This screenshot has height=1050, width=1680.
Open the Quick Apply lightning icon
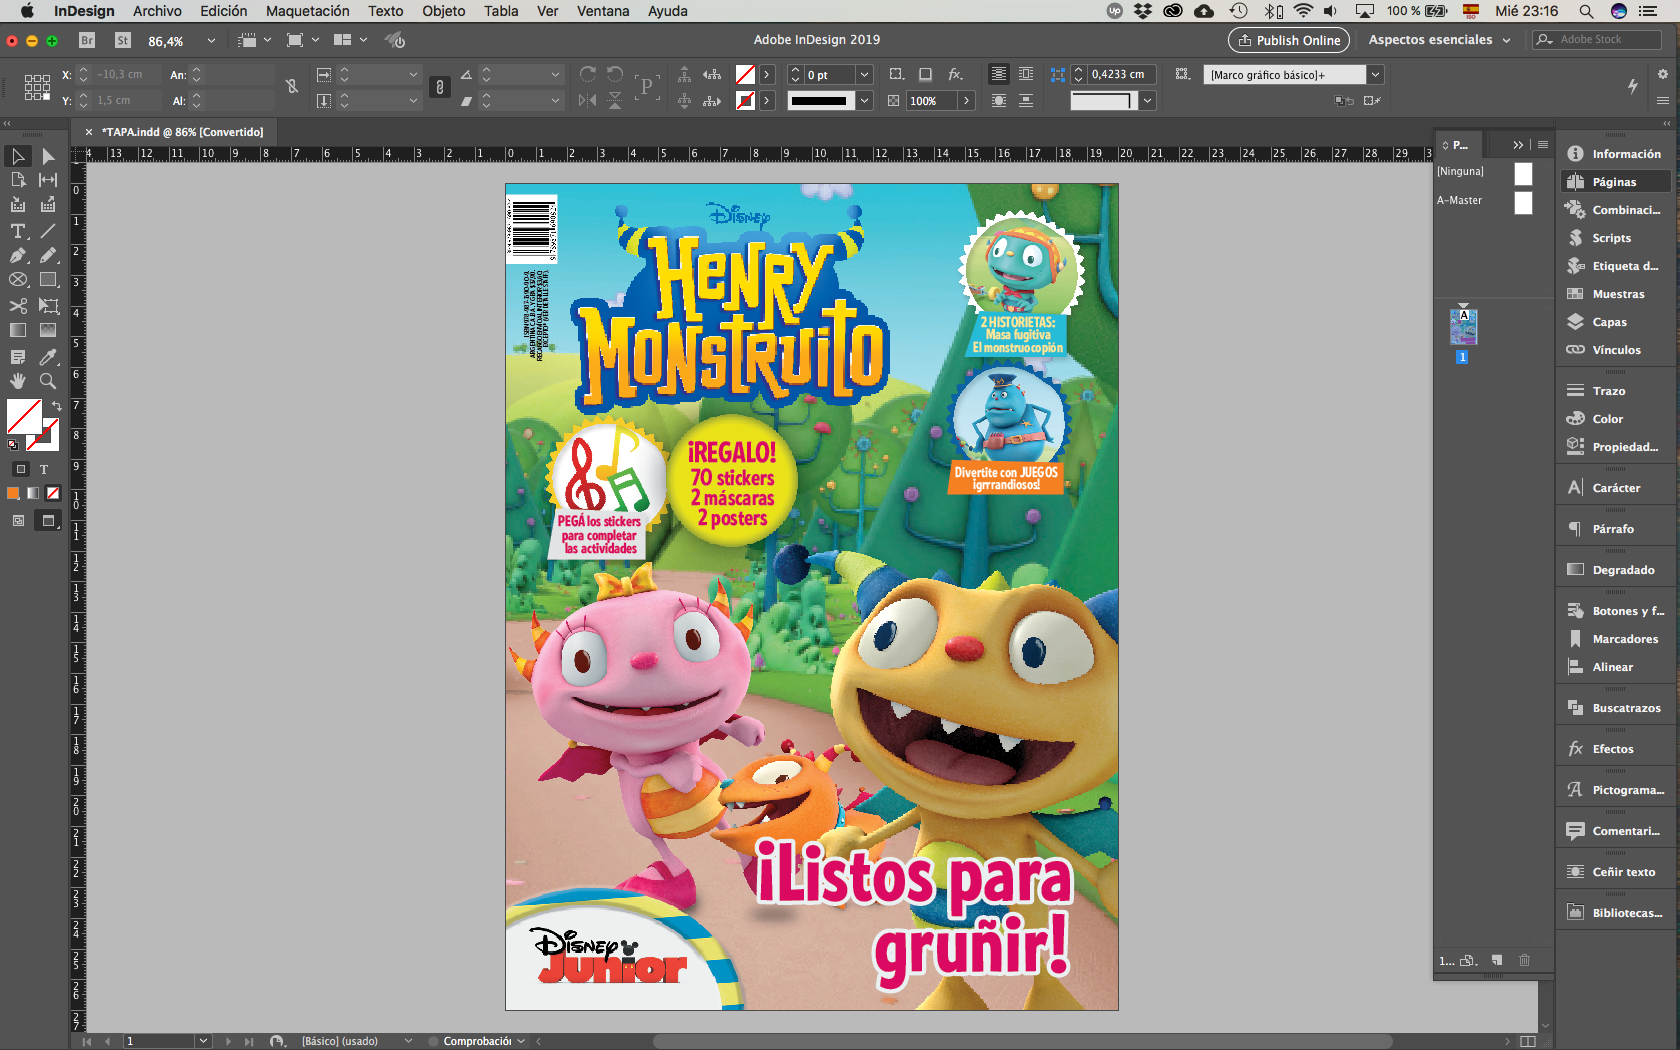click(1633, 86)
